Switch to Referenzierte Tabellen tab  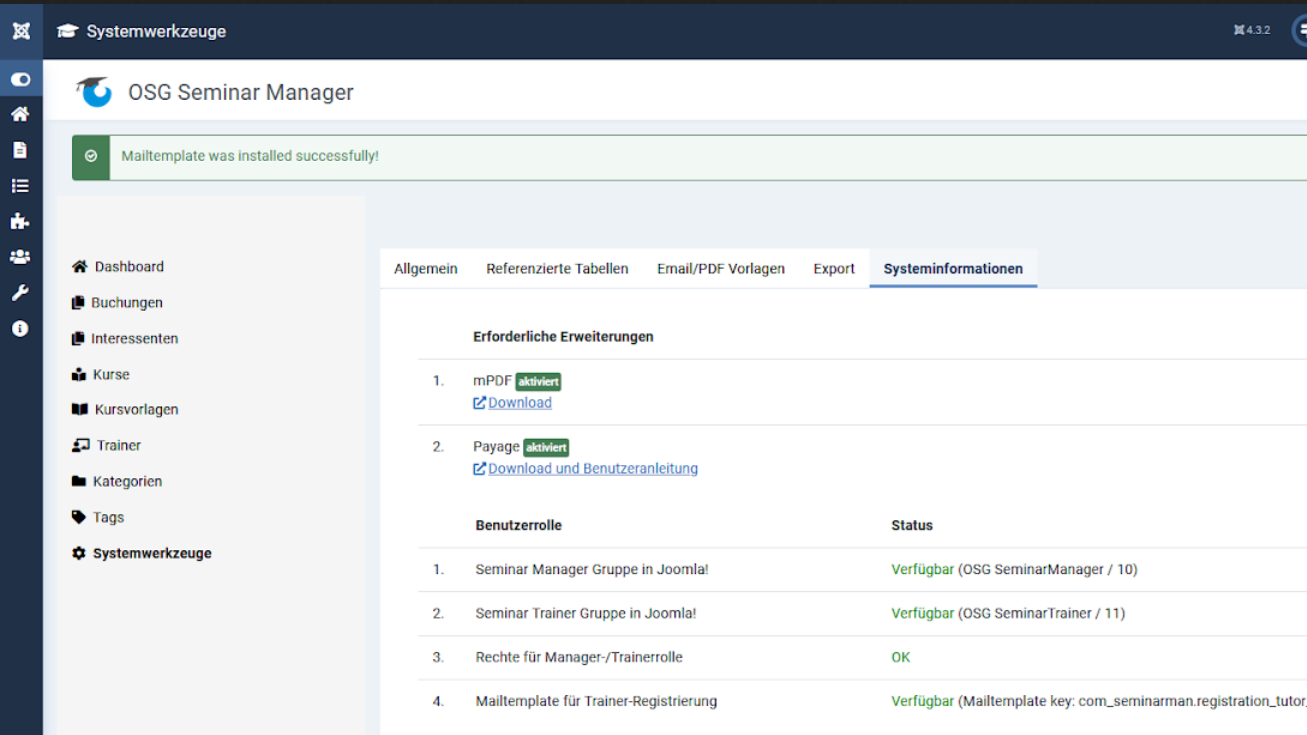click(557, 269)
